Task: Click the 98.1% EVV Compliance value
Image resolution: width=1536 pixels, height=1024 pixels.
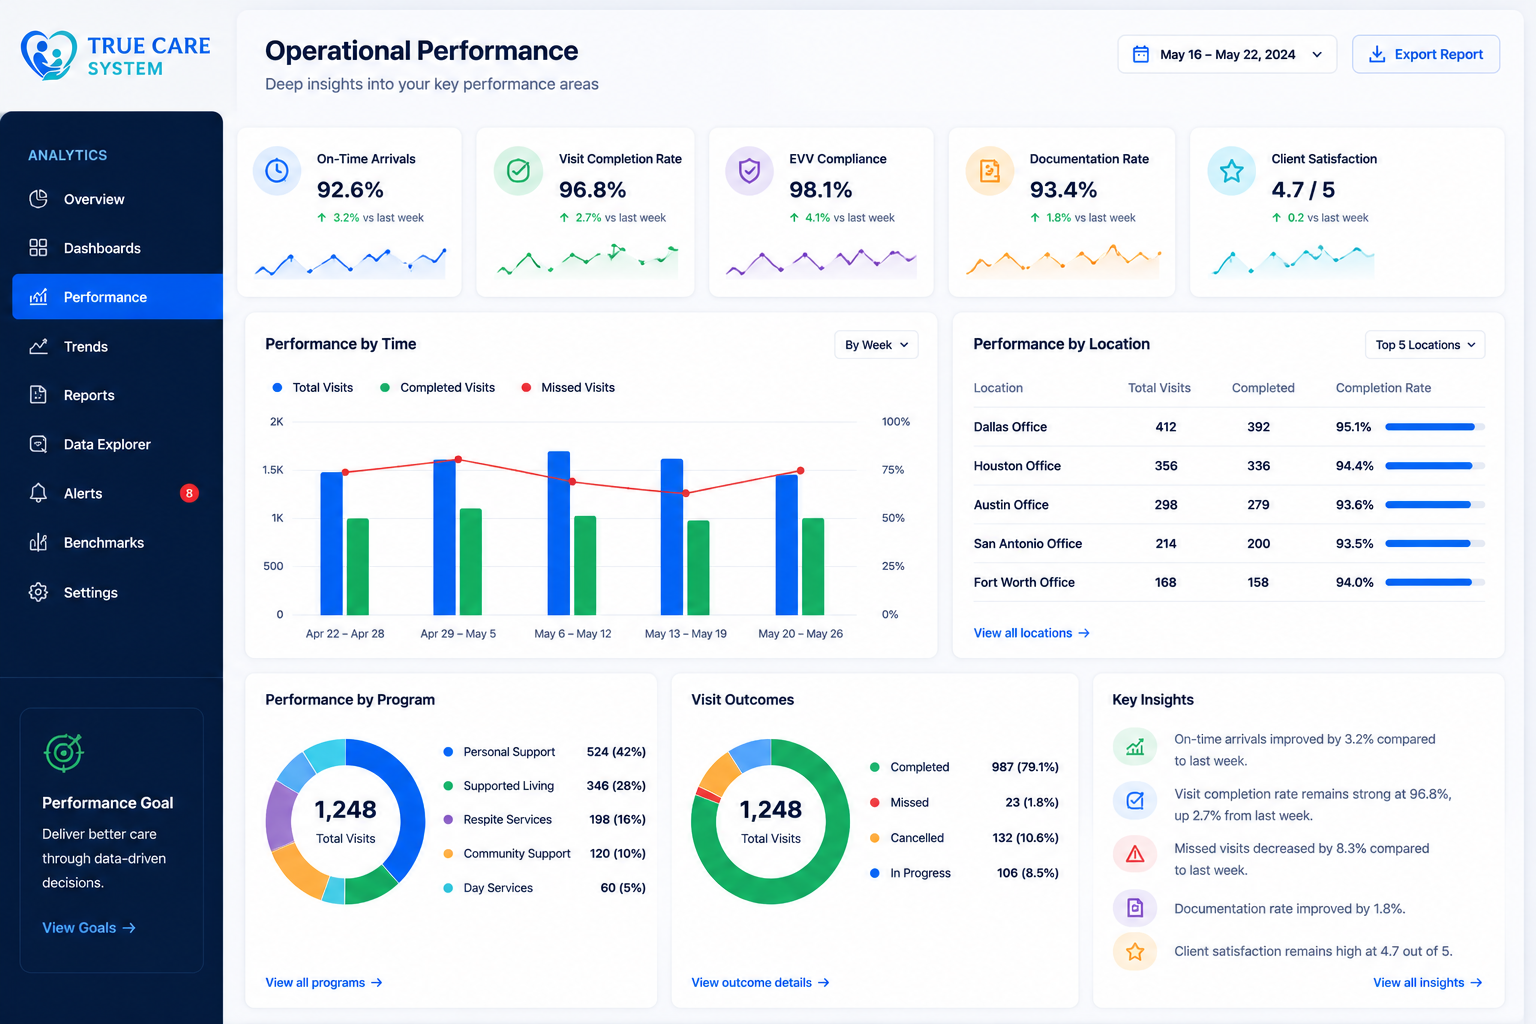Action: pyautogui.click(x=821, y=190)
